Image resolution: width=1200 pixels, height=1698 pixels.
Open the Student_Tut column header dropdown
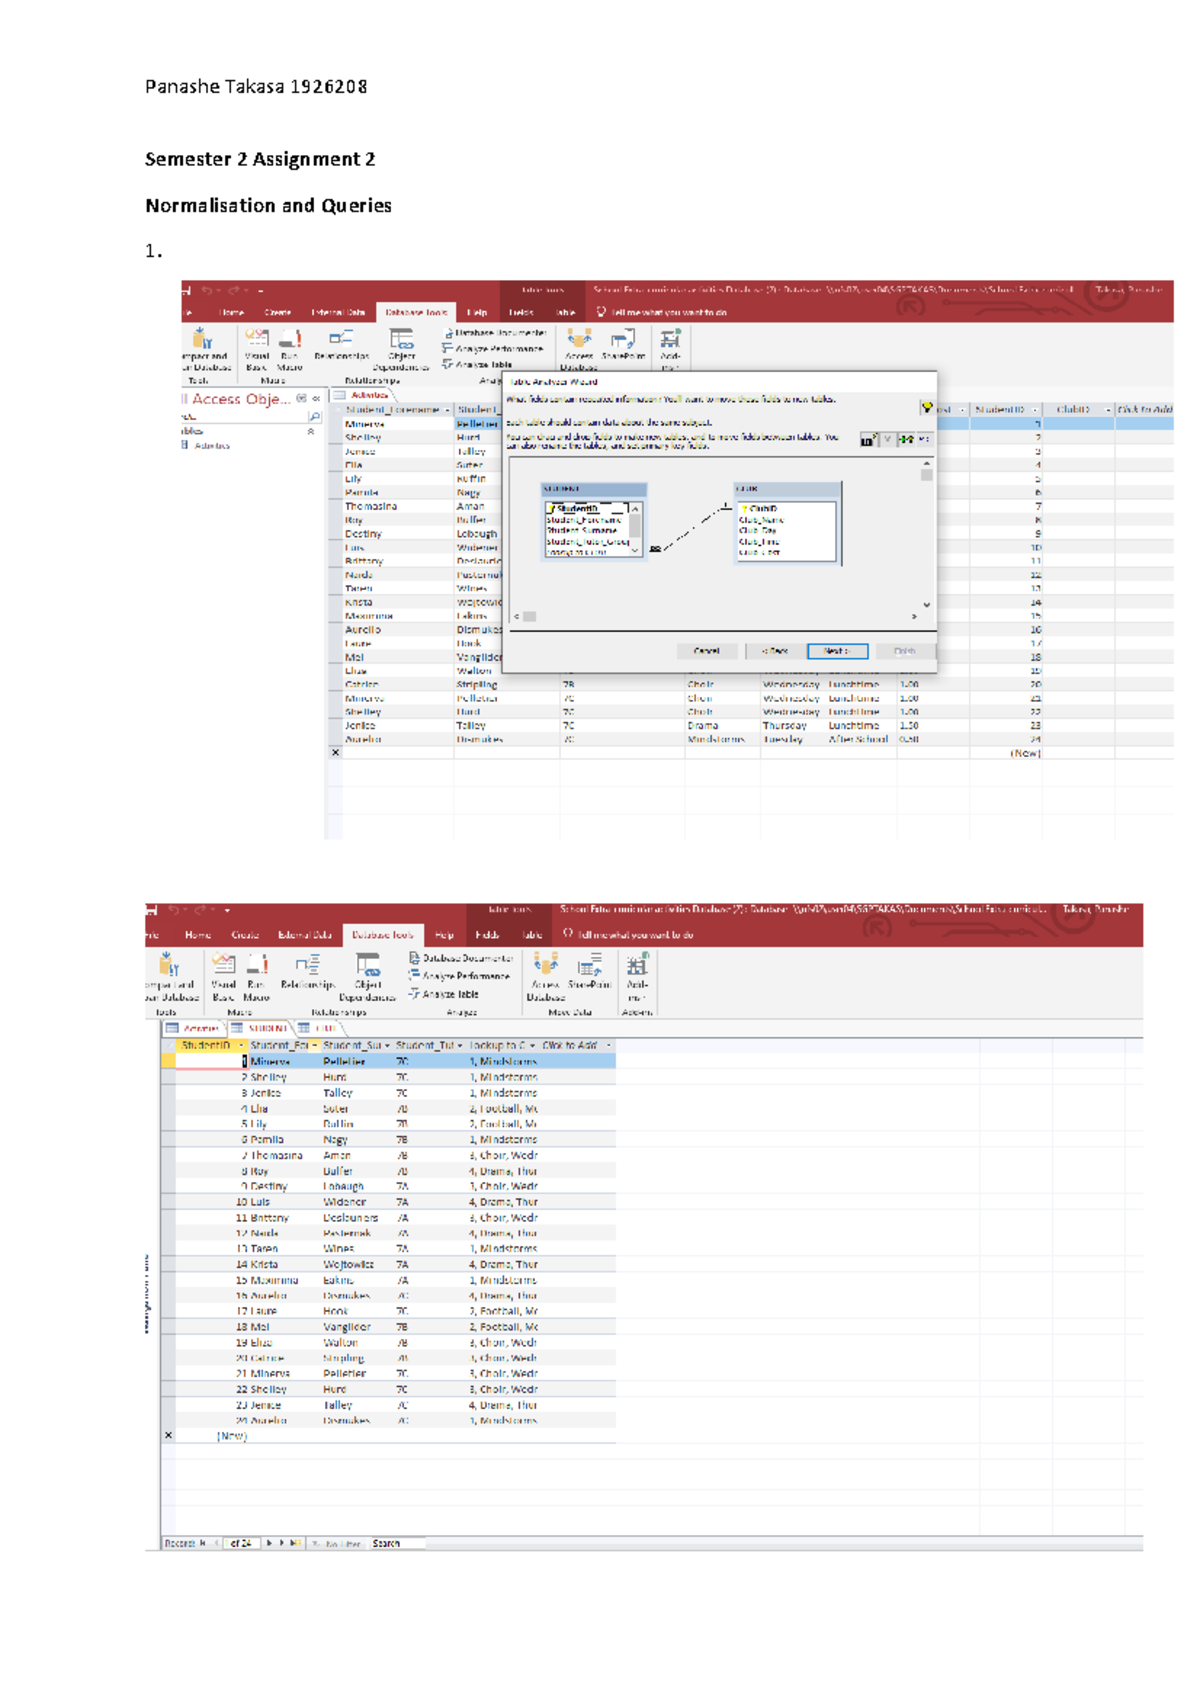coord(460,1046)
